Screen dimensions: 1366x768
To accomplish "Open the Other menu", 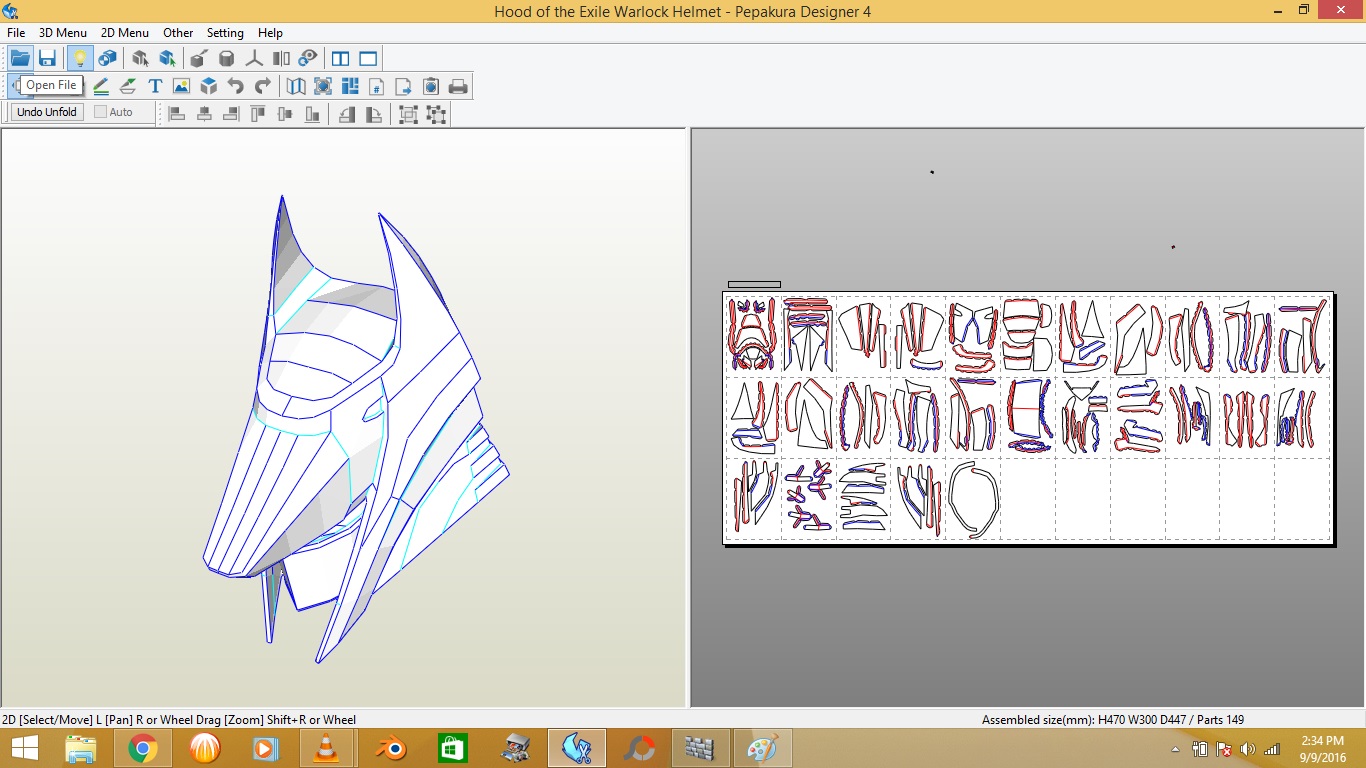I will 178,33.
